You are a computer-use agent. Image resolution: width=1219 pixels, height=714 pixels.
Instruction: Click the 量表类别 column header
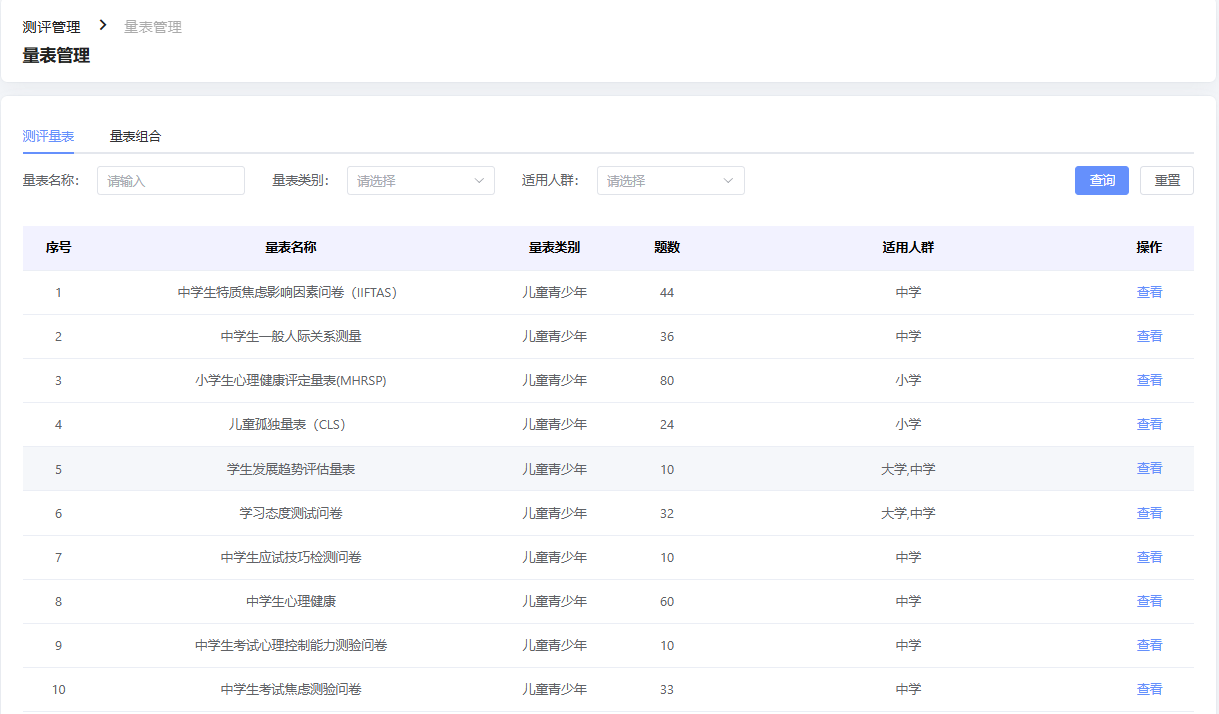(x=554, y=247)
